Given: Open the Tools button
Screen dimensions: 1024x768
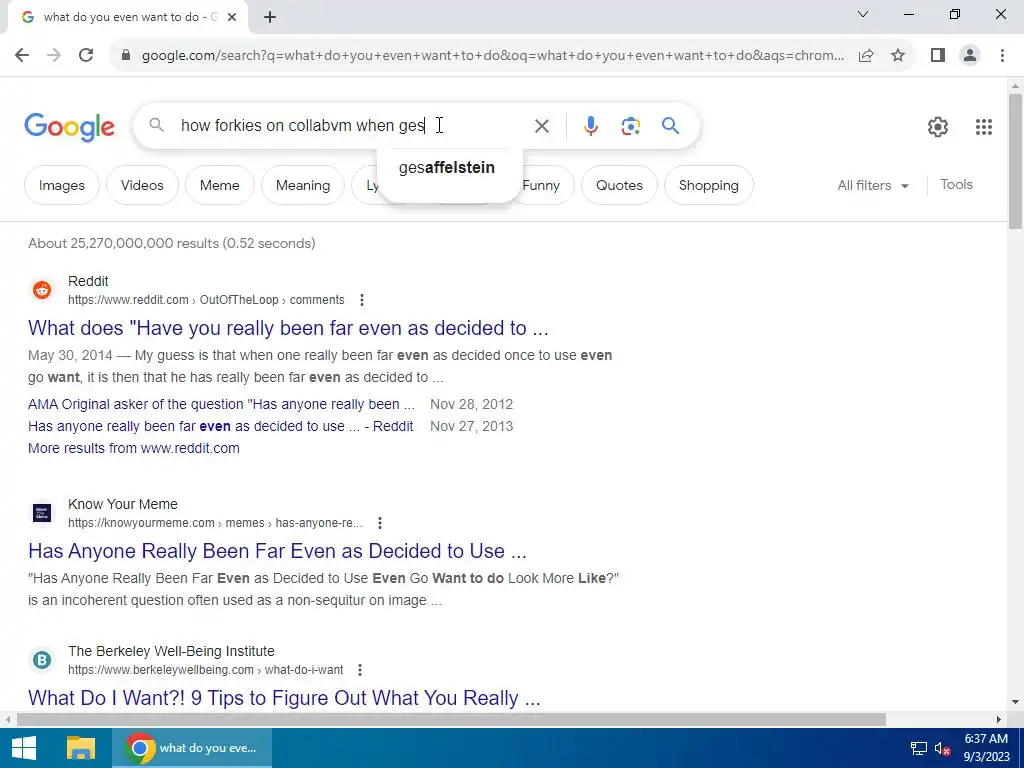Looking at the screenshot, I should click(x=956, y=185).
